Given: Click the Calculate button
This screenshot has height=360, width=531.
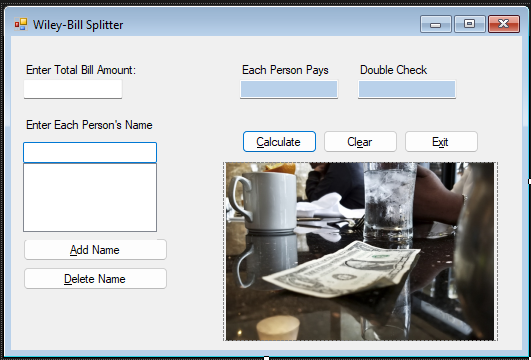Looking at the screenshot, I should pyautogui.click(x=279, y=142).
